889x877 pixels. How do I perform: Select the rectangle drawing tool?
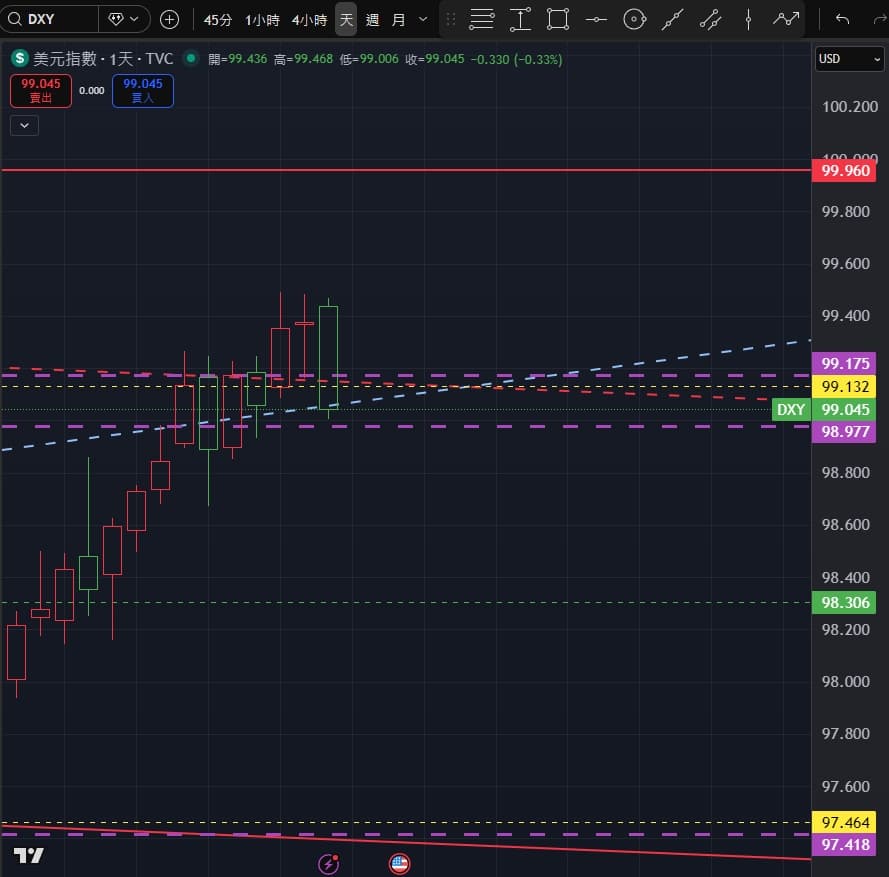558,19
